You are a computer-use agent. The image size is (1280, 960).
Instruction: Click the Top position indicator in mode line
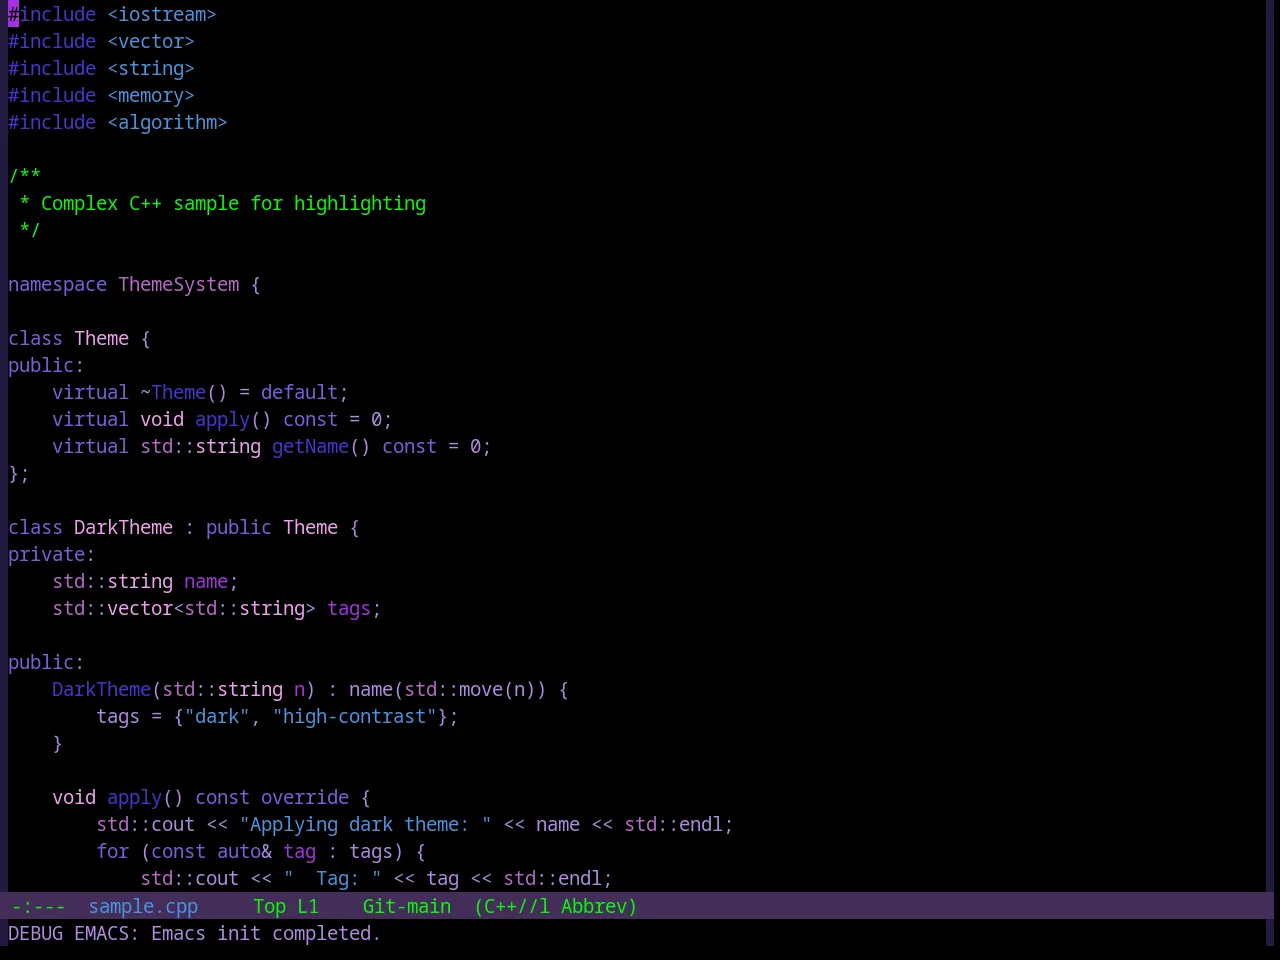269,906
